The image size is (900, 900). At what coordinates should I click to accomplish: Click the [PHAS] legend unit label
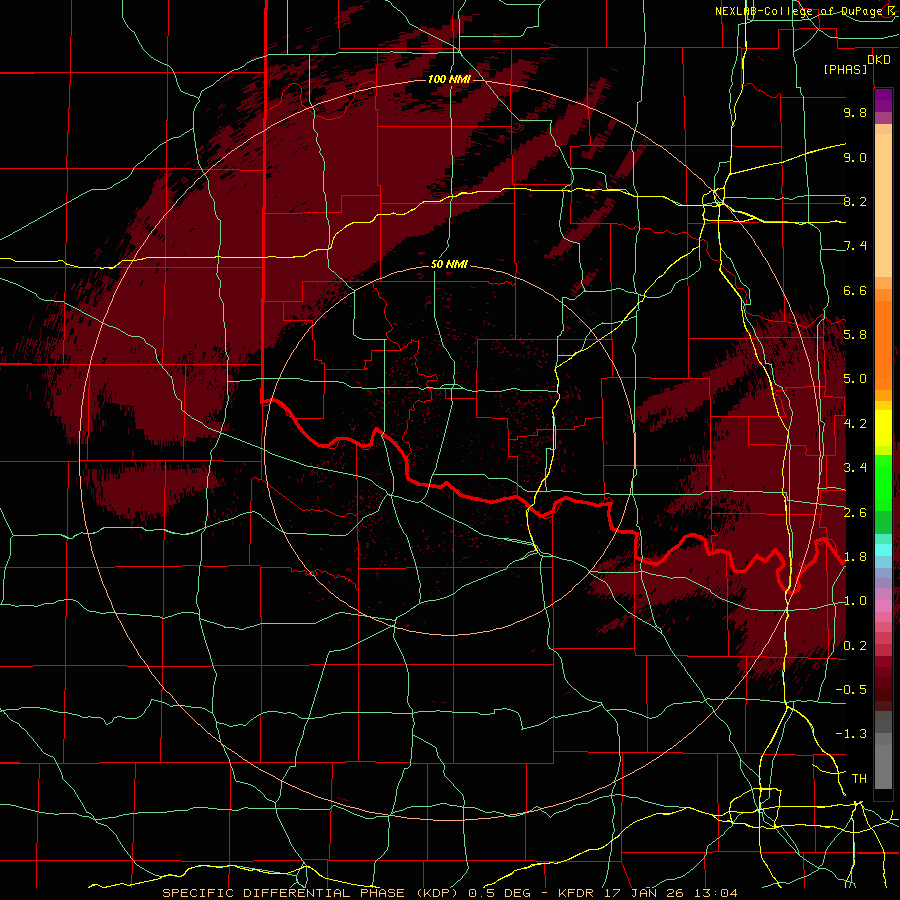[x=845, y=70]
